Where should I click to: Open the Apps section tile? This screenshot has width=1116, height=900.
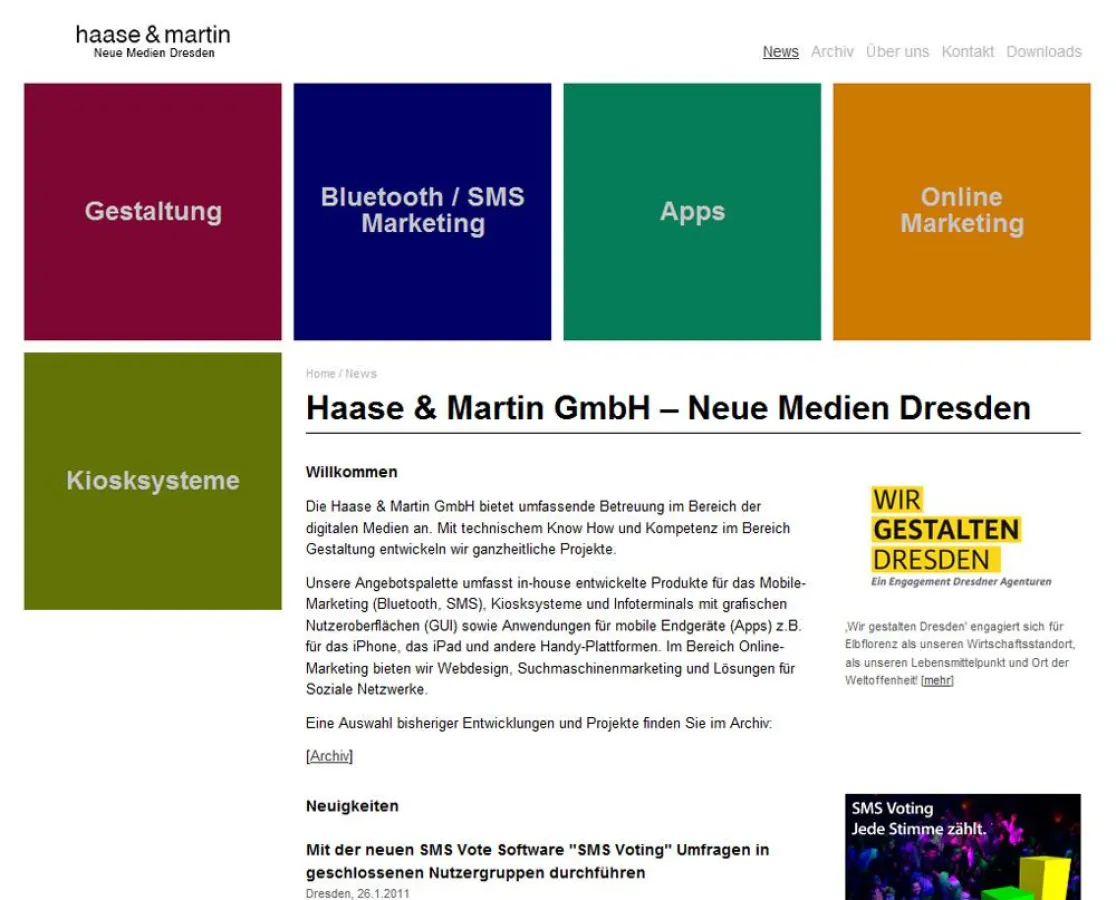tap(693, 210)
